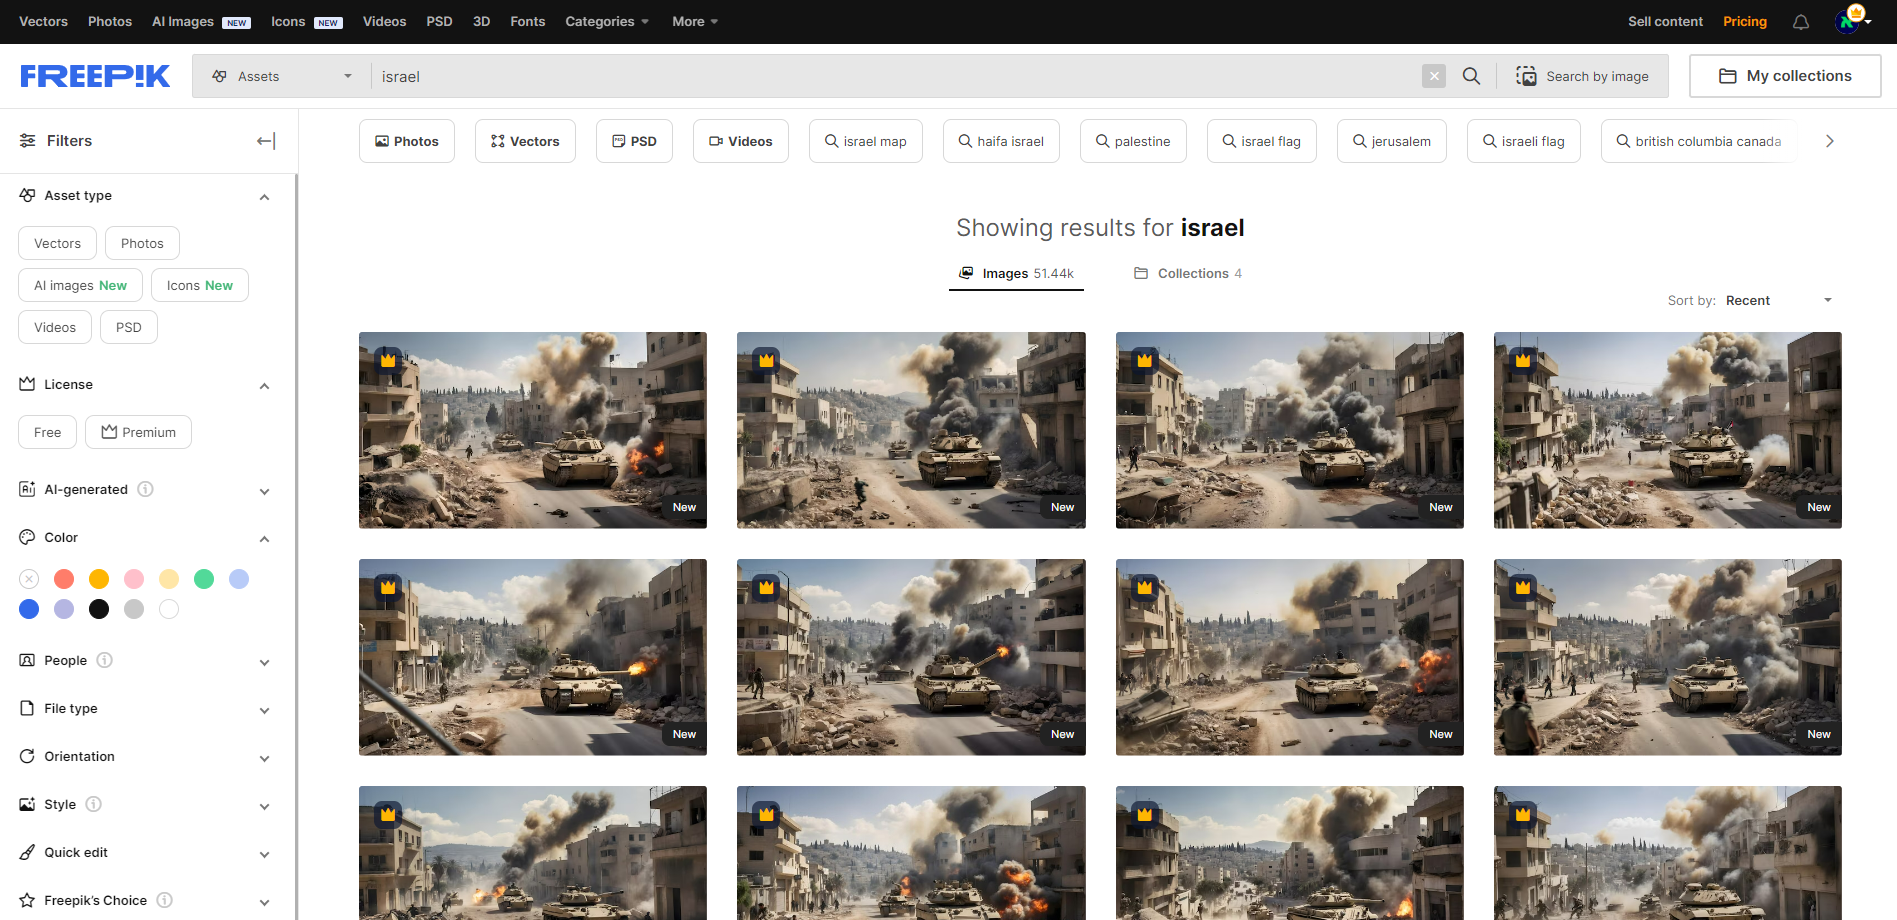Expand the Style filter section
1897x920 pixels.
coord(265,806)
